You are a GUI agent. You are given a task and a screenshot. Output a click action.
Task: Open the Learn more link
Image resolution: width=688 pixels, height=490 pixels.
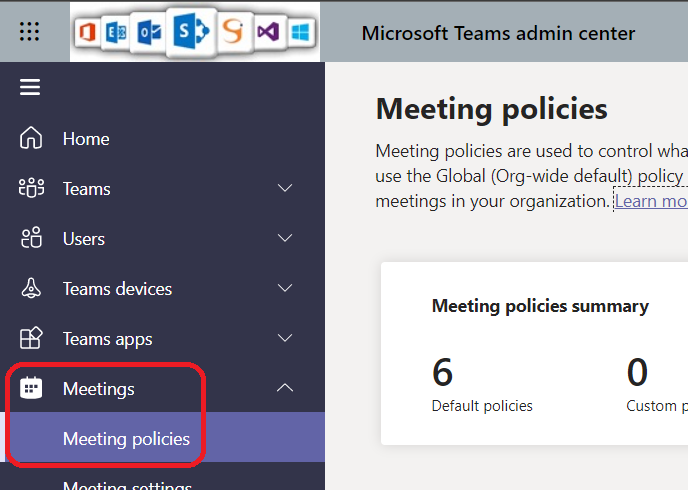[650, 201]
